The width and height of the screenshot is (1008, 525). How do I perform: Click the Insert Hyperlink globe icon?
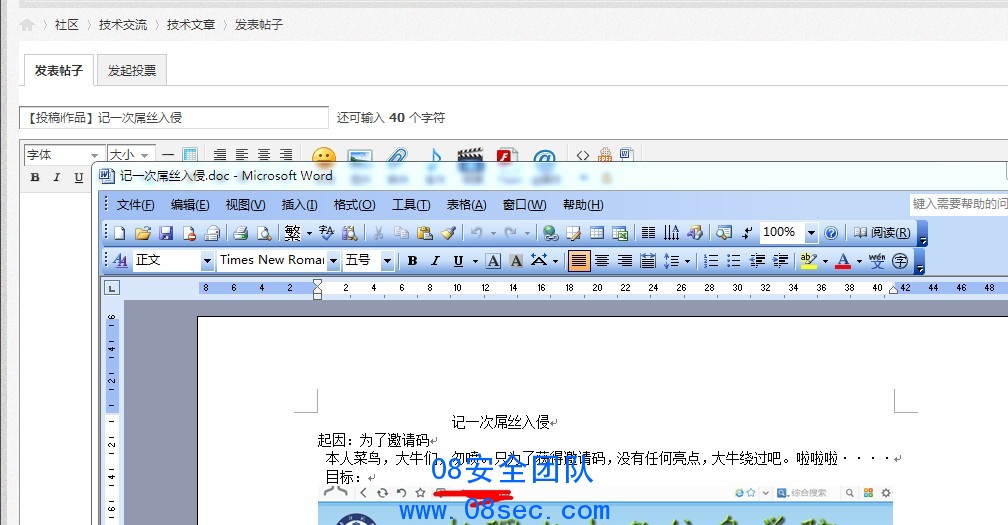click(550, 233)
